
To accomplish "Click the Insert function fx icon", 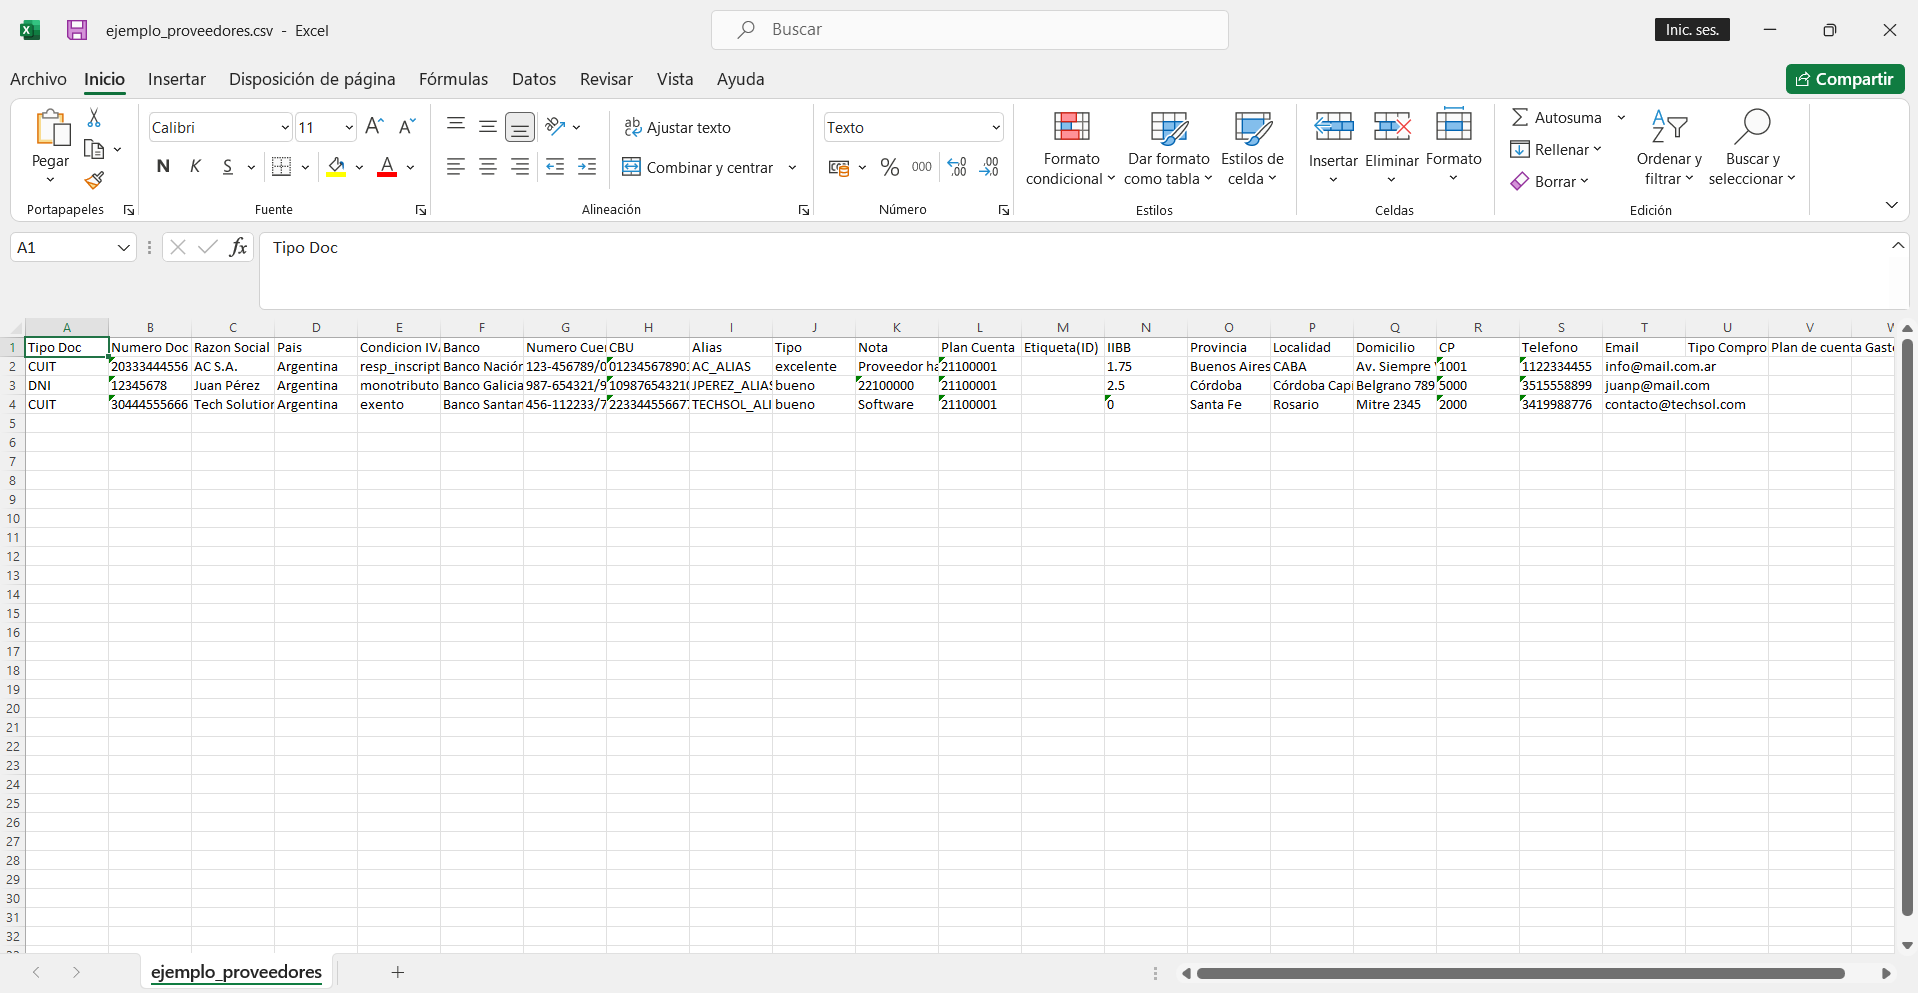I will coord(238,247).
